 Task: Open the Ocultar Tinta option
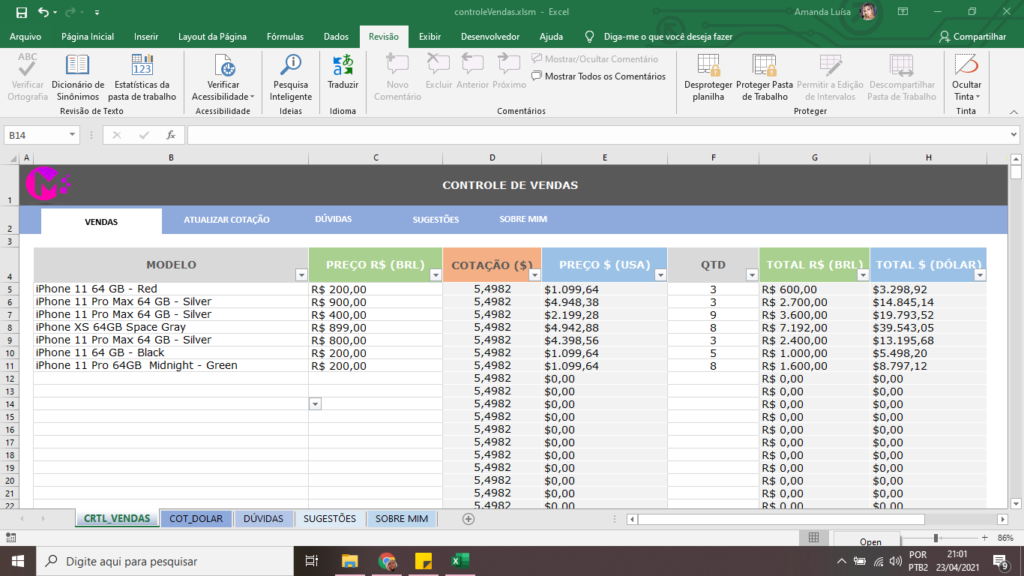[x=966, y=77]
